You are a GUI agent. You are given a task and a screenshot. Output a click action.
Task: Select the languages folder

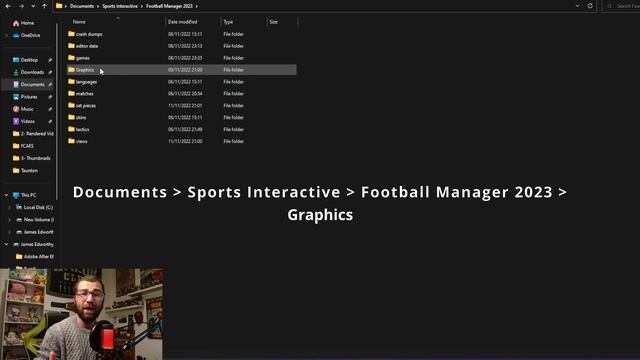182,82
